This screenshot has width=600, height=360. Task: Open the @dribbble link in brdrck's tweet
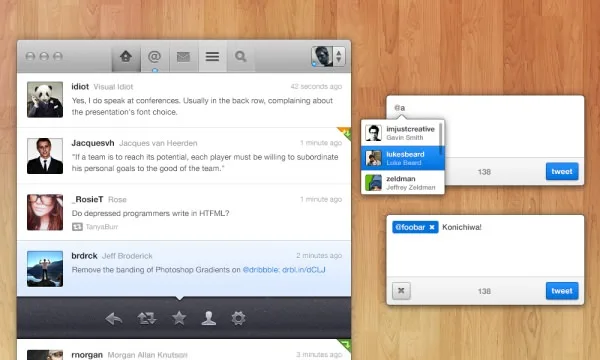(261, 270)
